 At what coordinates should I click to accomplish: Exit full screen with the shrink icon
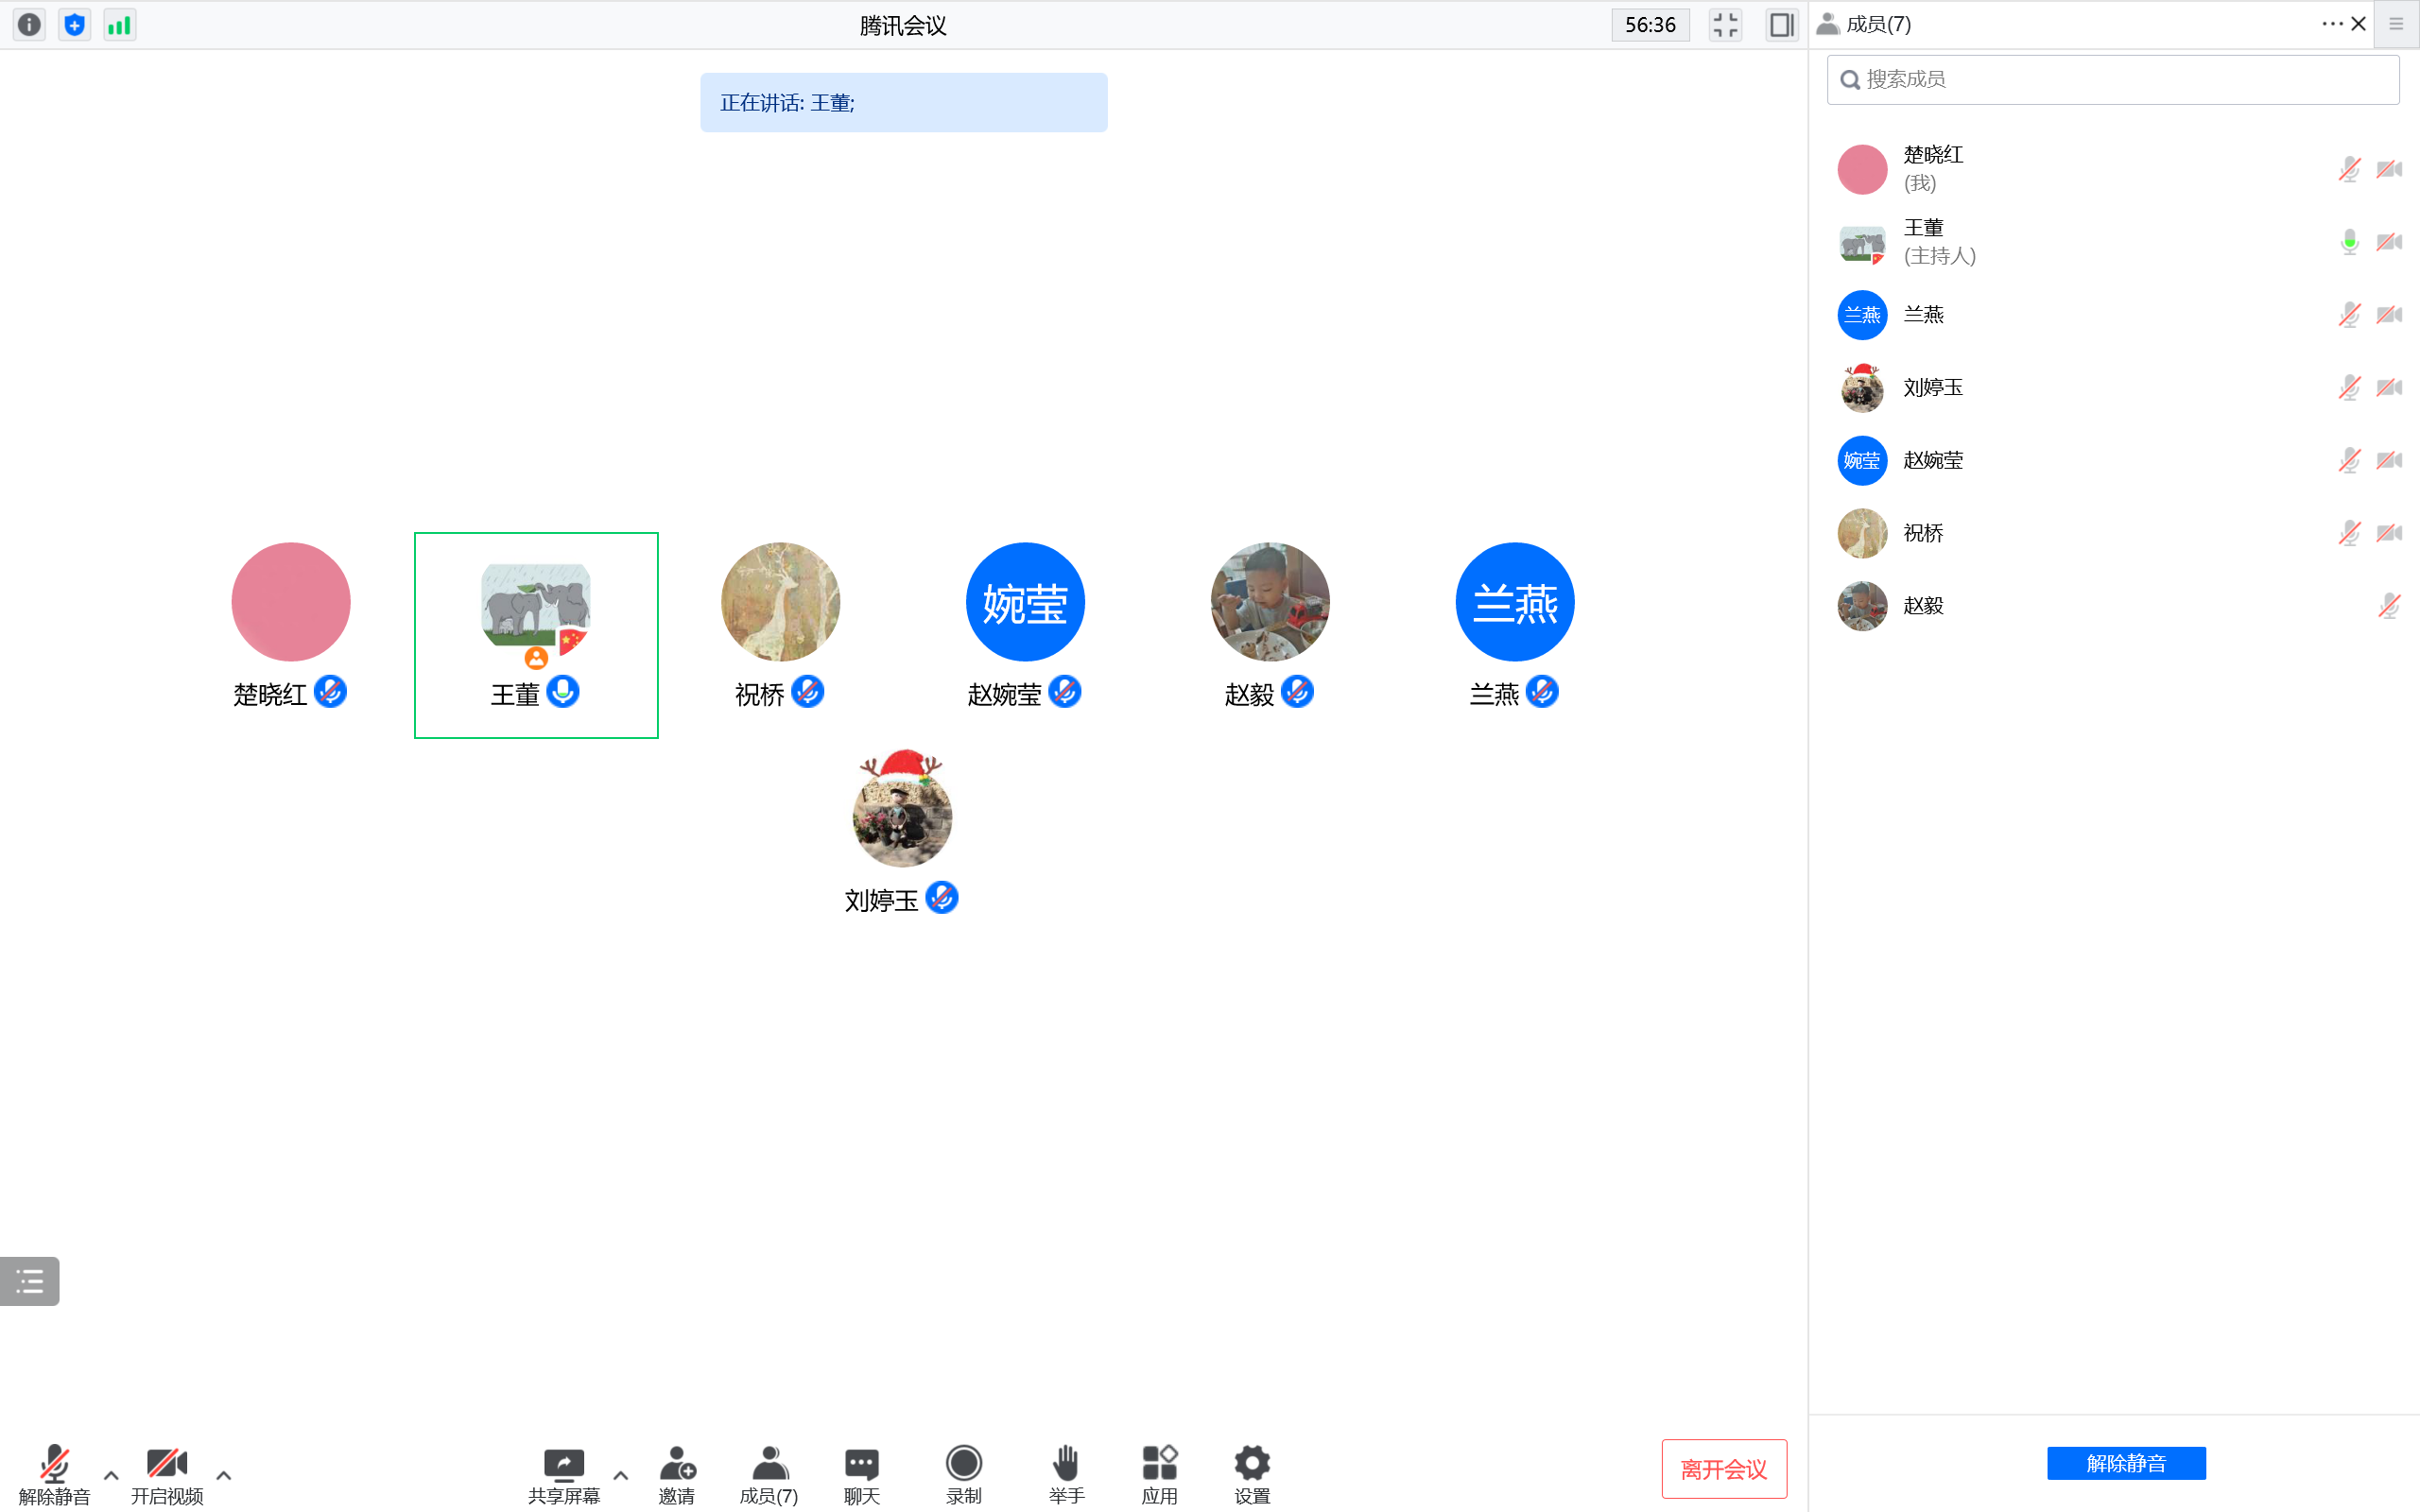[x=1725, y=24]
